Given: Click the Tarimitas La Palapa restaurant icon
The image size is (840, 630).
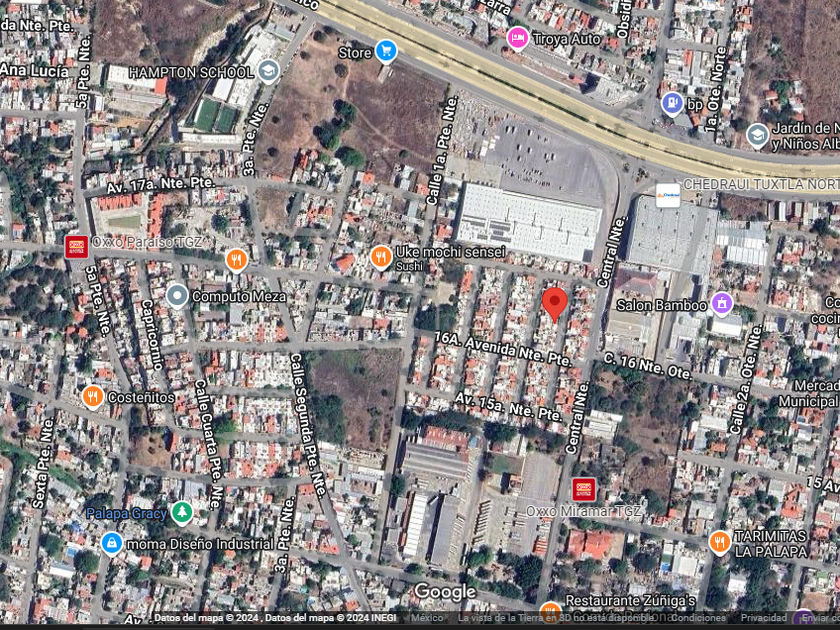Looking at the screenshot, I should coord(719,543).
